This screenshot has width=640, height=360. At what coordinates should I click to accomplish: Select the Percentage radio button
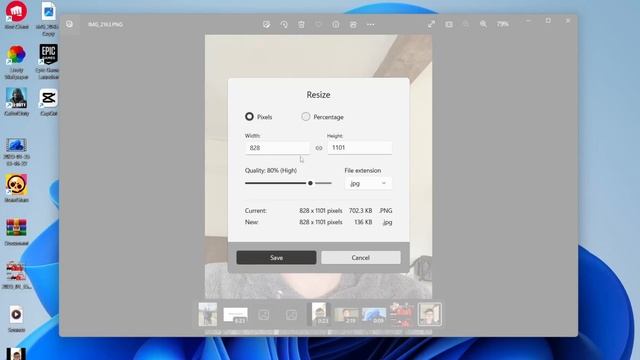coord(306,117)
